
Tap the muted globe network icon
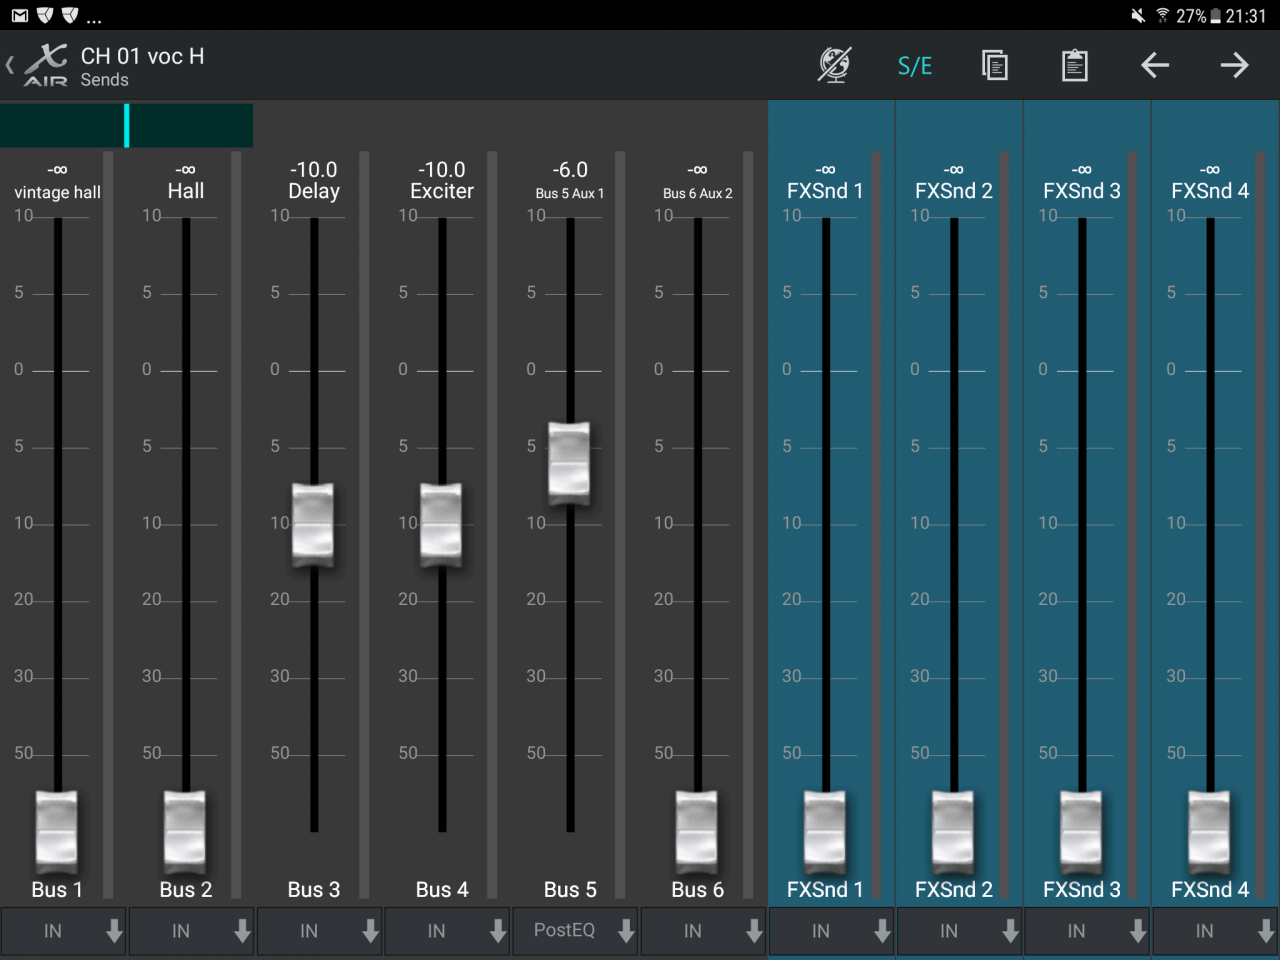(x=834, y=65)
